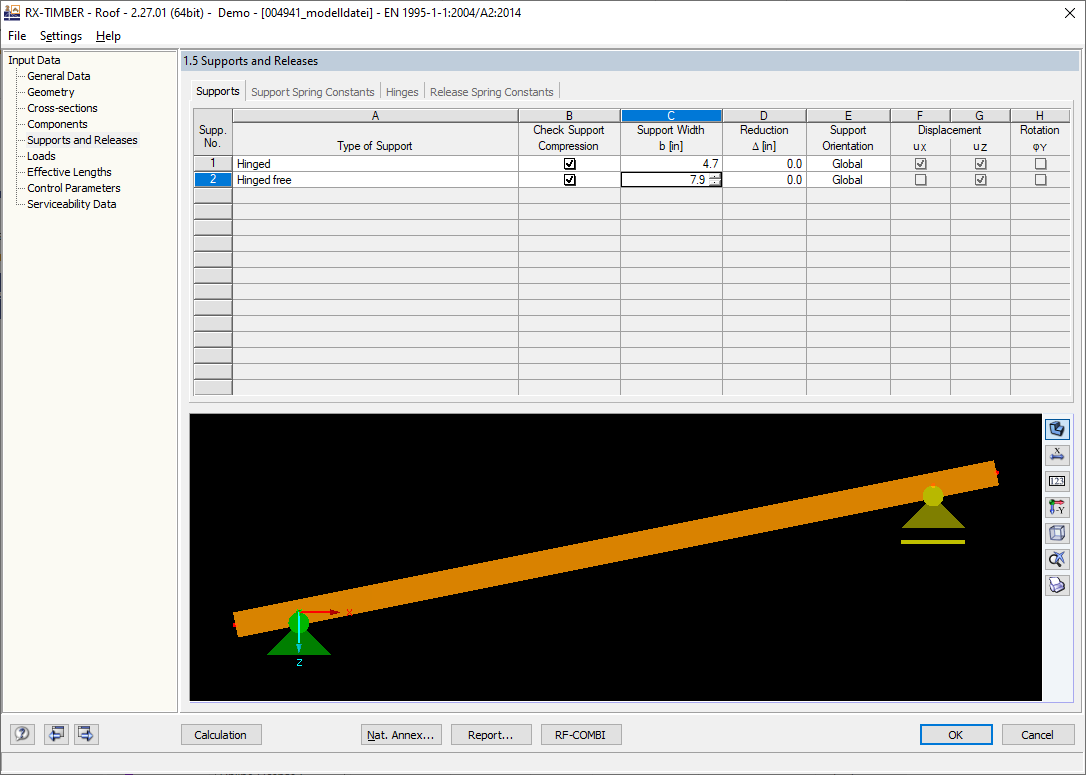The image size is (1086, 775).
Task: Click the green hinged support in the graphic
Action: pyautogui.click(x=299, y=634)
